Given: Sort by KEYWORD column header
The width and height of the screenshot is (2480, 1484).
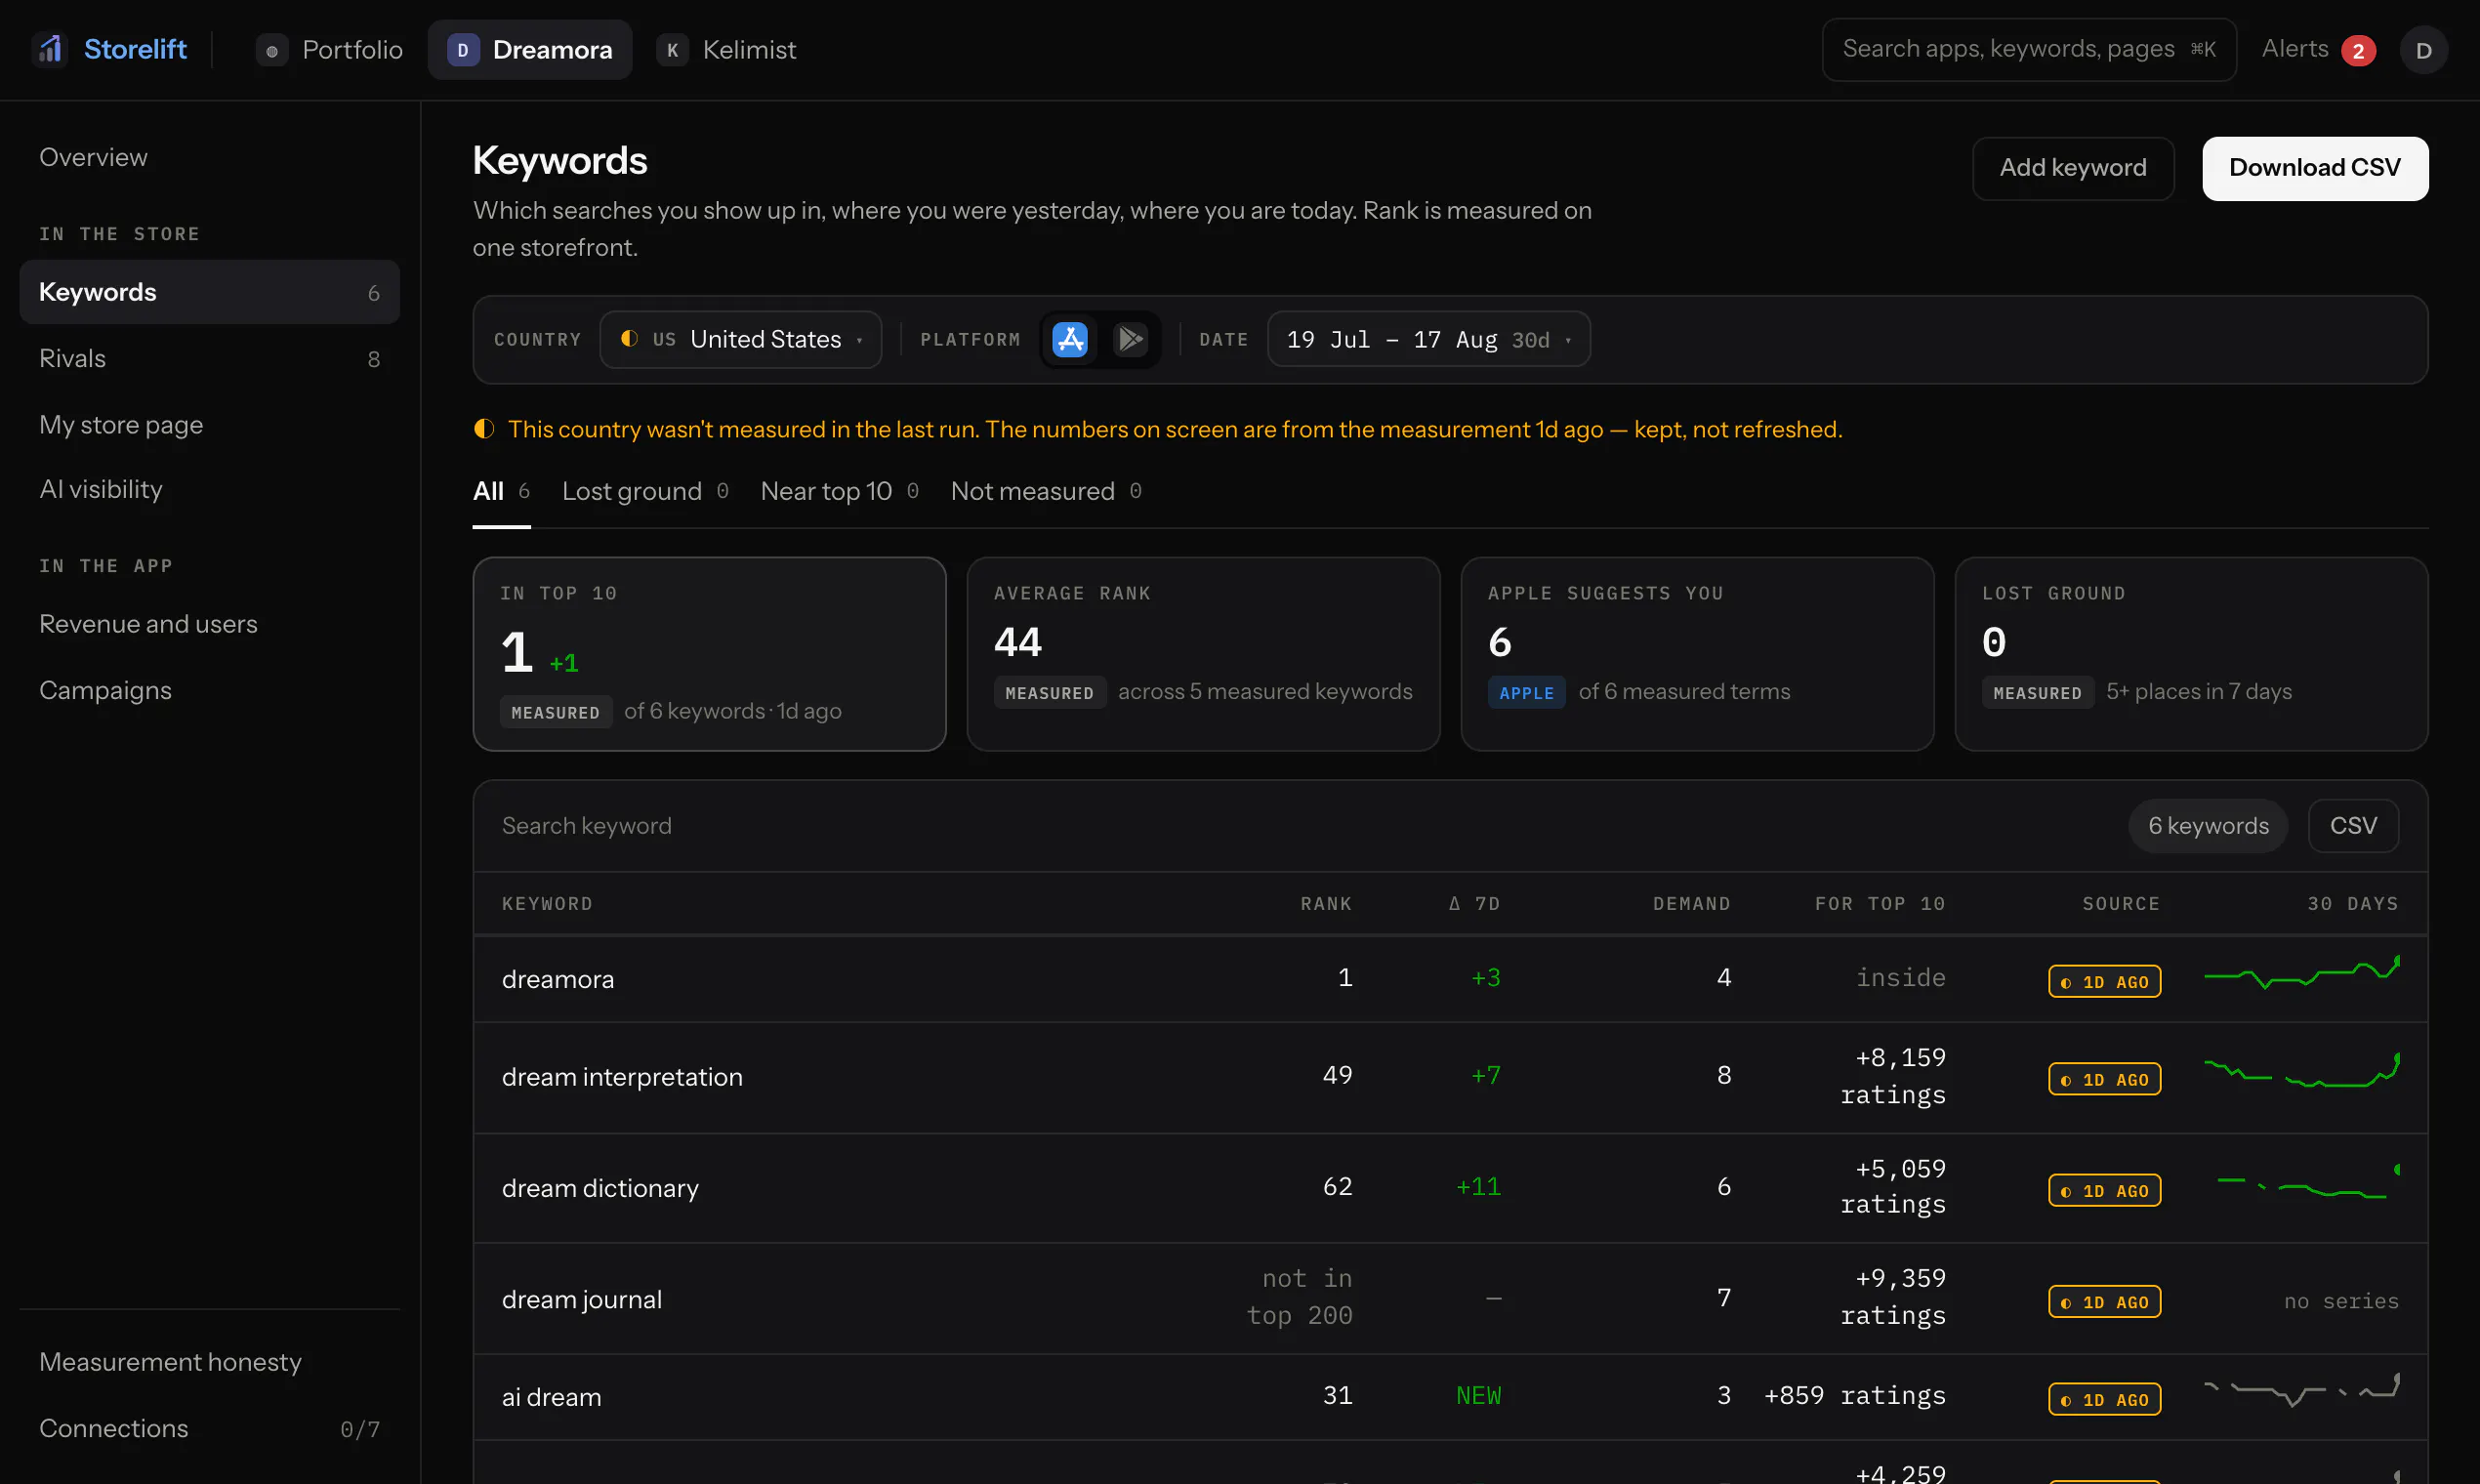Looking at the screenshot, I should [x=547, y=904].
